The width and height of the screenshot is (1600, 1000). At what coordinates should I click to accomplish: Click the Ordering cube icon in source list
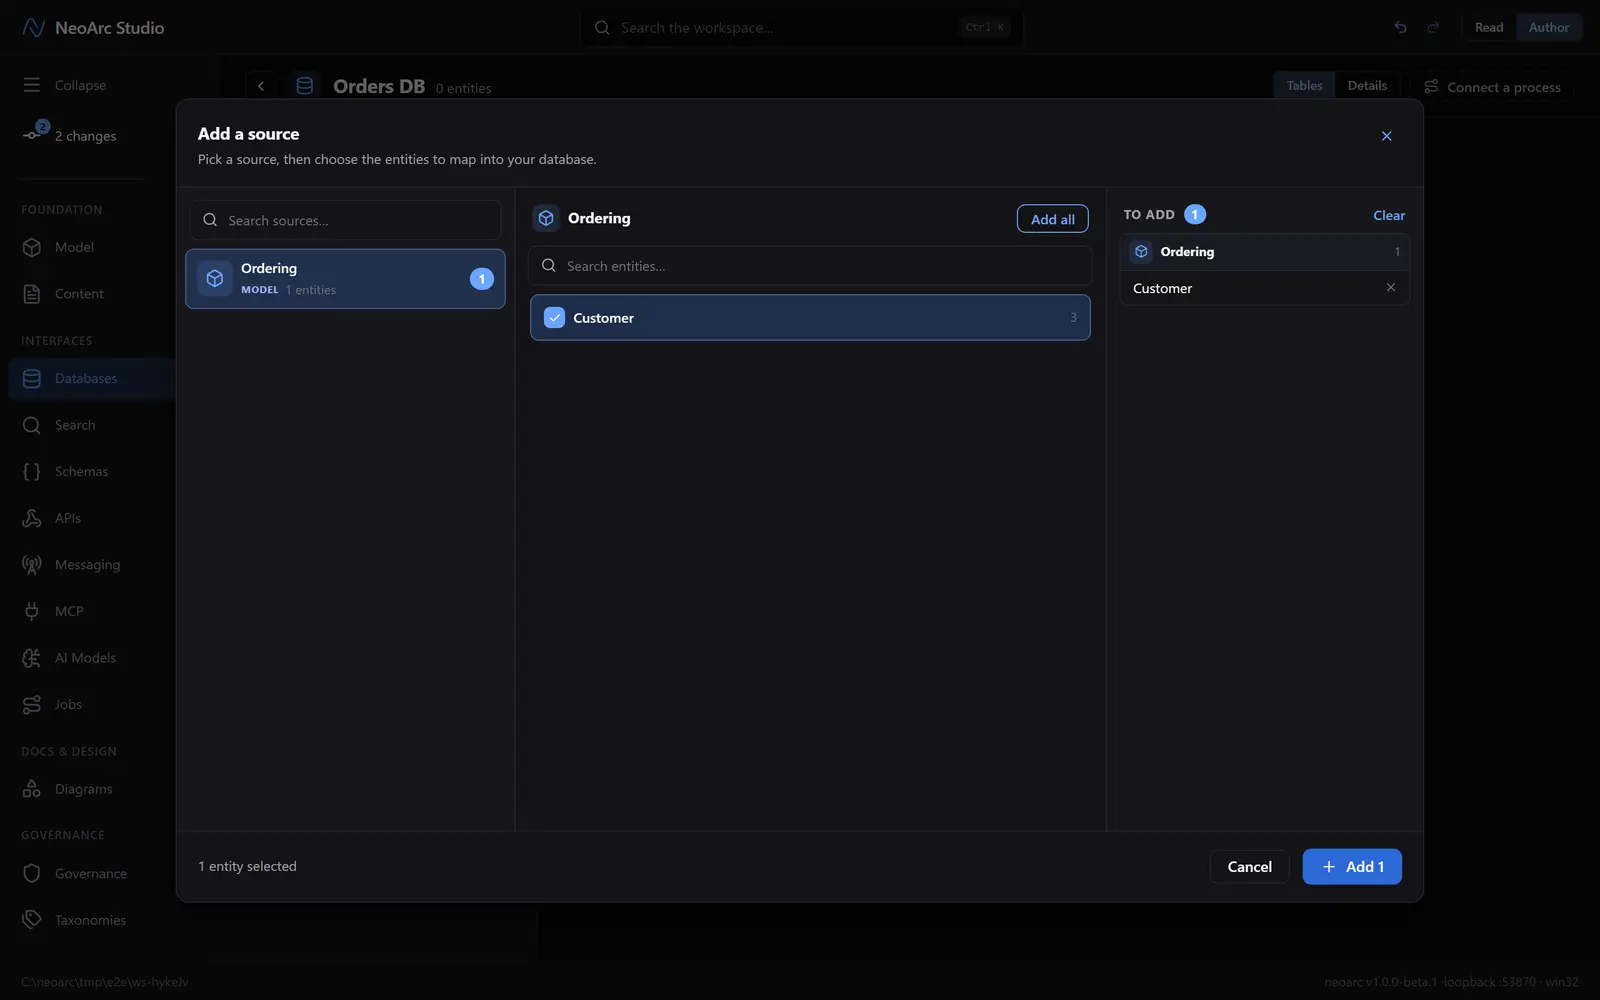(215, 279)
